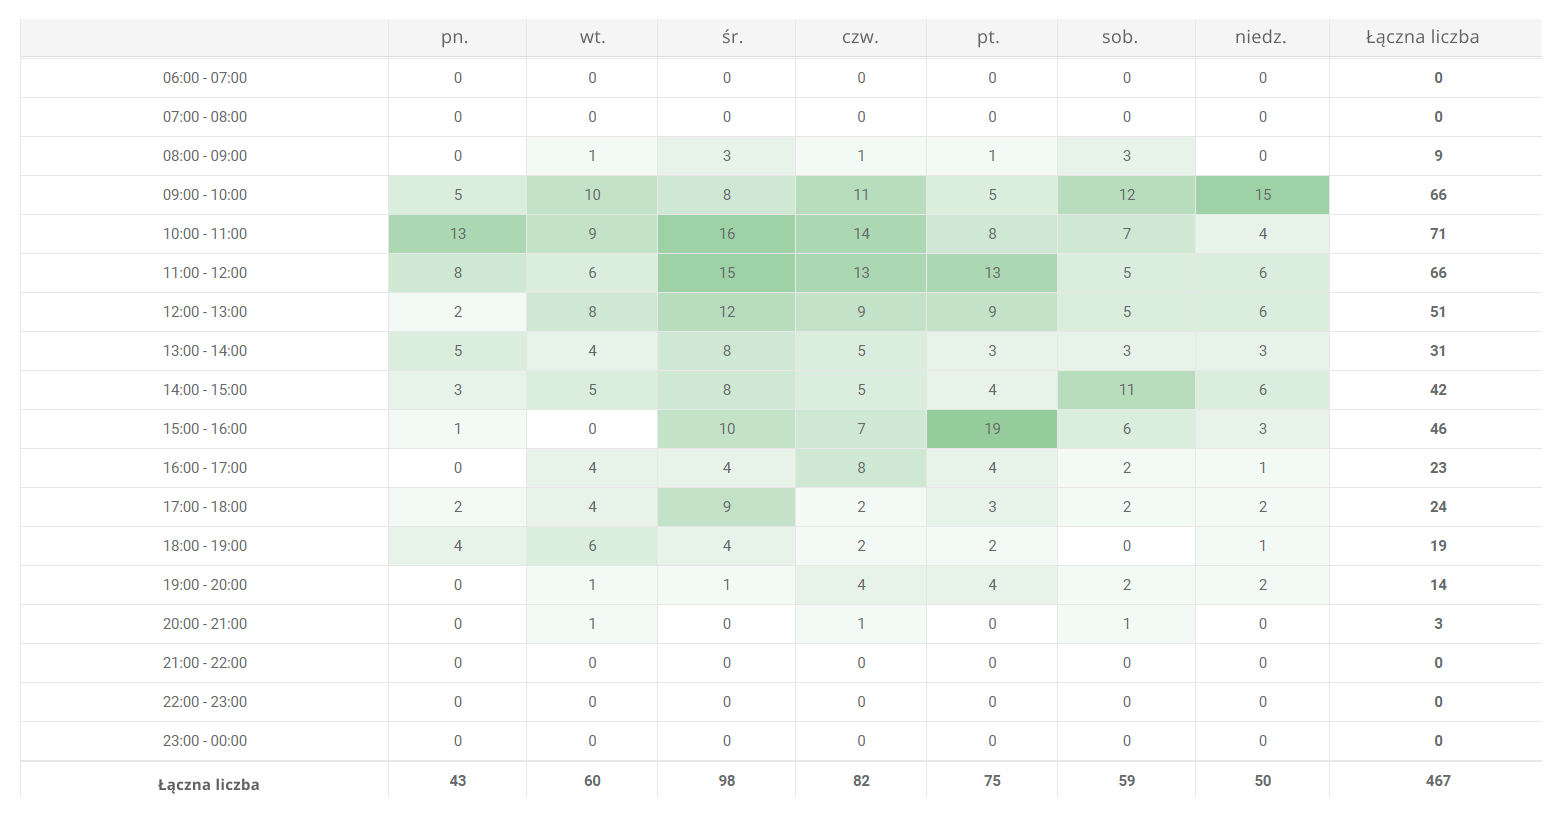Click the 'pn.' column header
The width and height of the screenshot is (1562, 816).
point(455,37)
